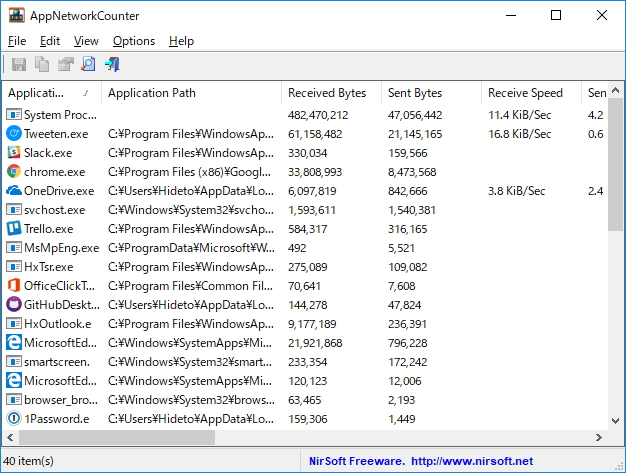Click the vertical scrollbar down arrow
Viewport: 626px width, 473px height.
(616, 421)
